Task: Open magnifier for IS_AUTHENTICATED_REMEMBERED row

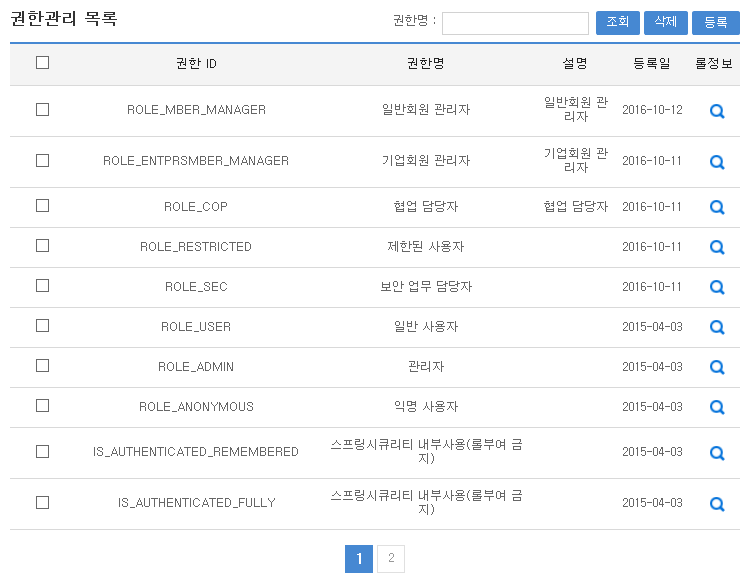Action: (x=716, y=454)
